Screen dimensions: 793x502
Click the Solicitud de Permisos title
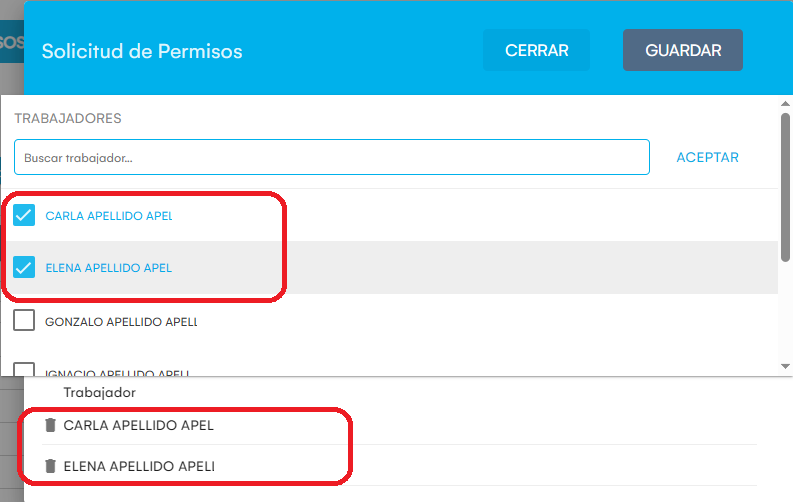141,51
